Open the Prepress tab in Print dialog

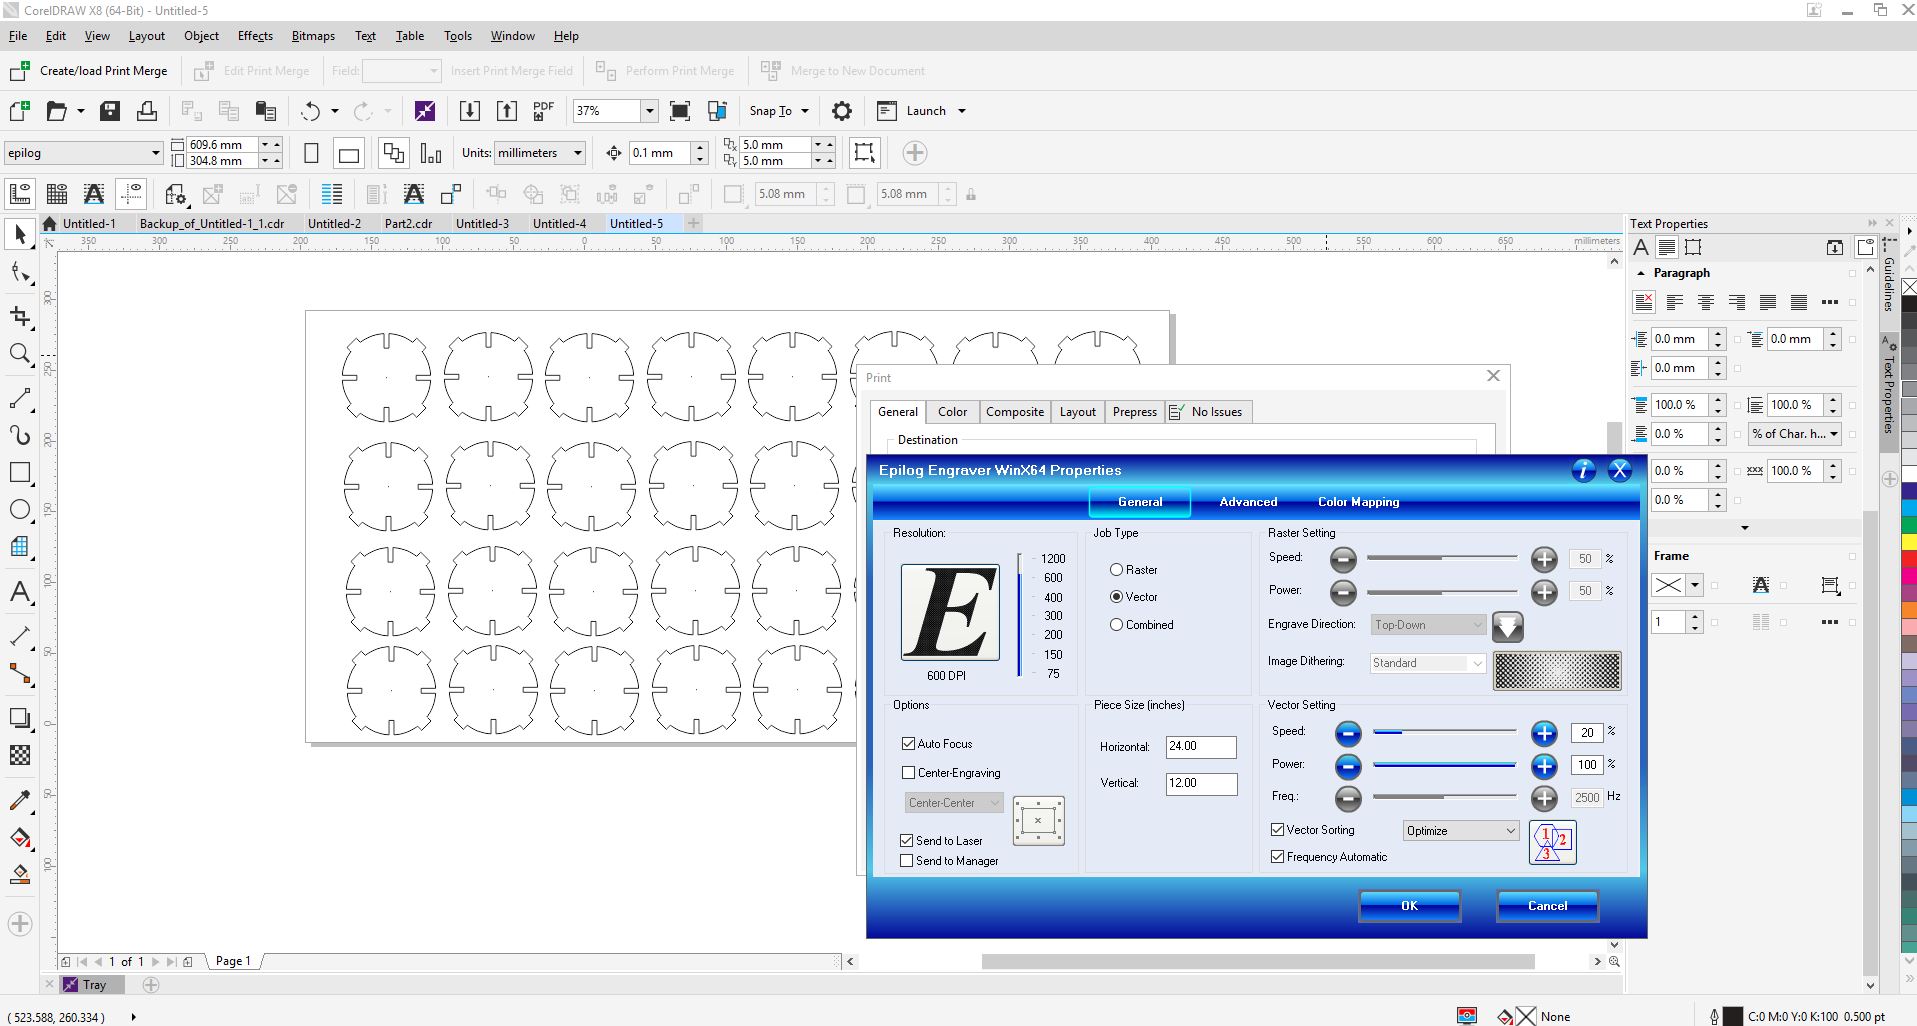[1134, 412]
